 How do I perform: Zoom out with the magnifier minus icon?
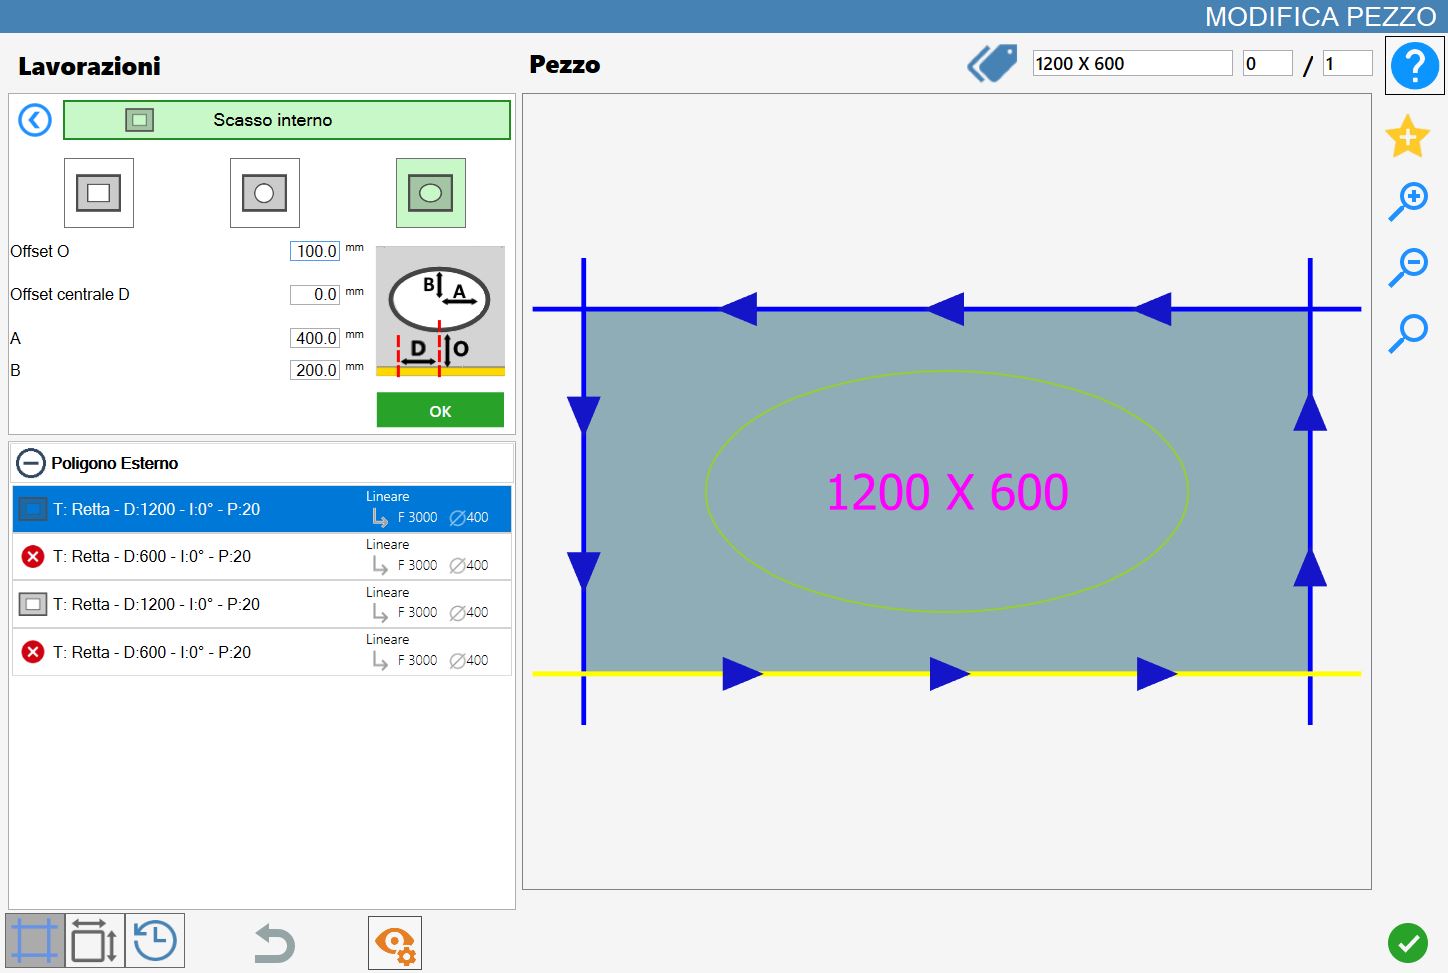point(1408,267)
